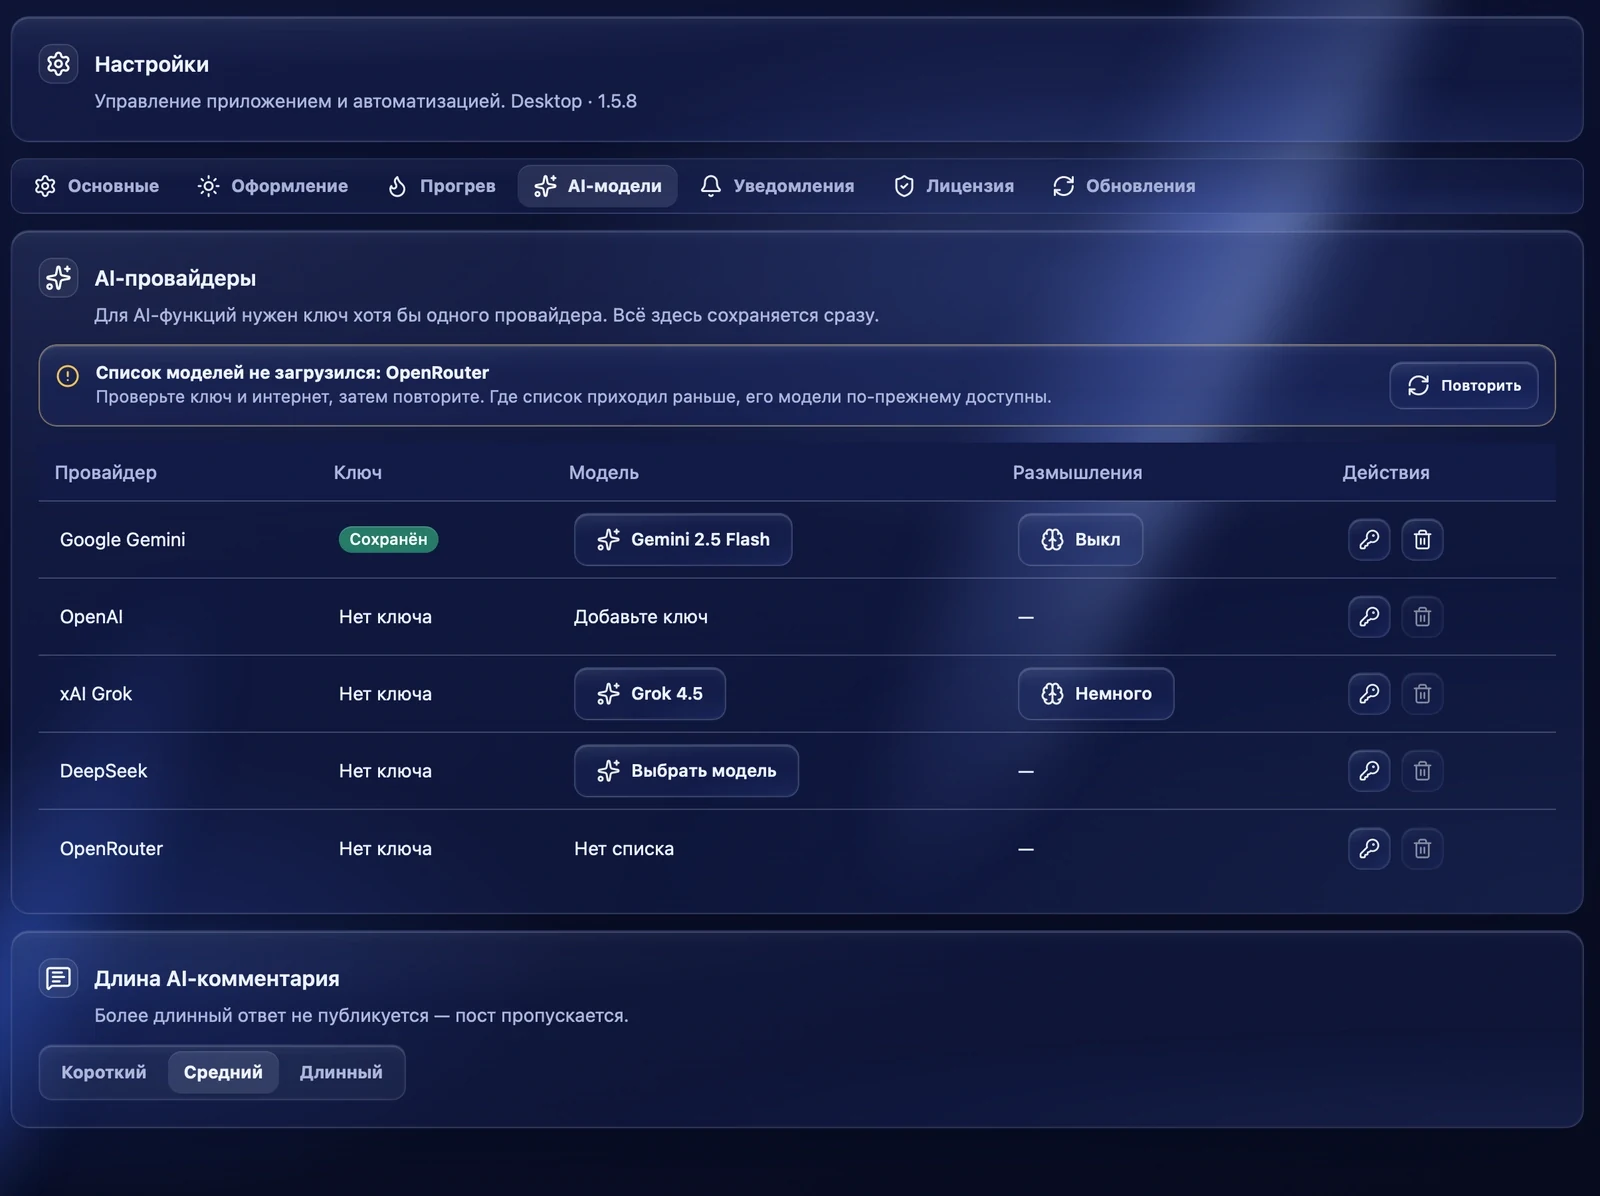Click the Сохранён key status badge

[x=388, y=540]
